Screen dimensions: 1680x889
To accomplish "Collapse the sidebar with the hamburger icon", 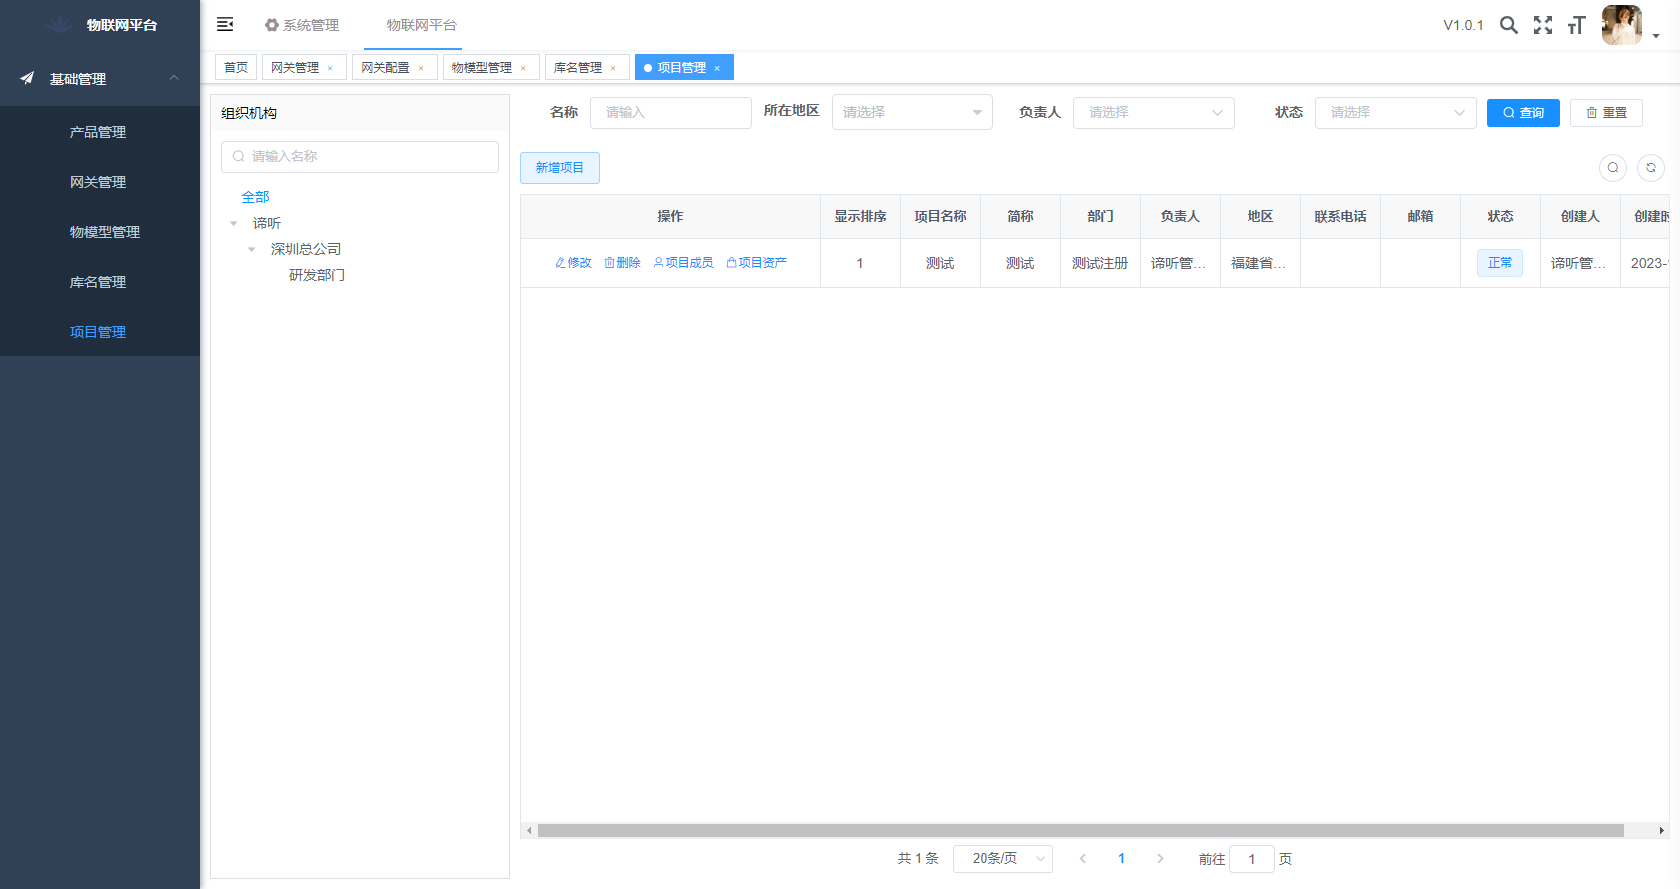I will [225, 24].
